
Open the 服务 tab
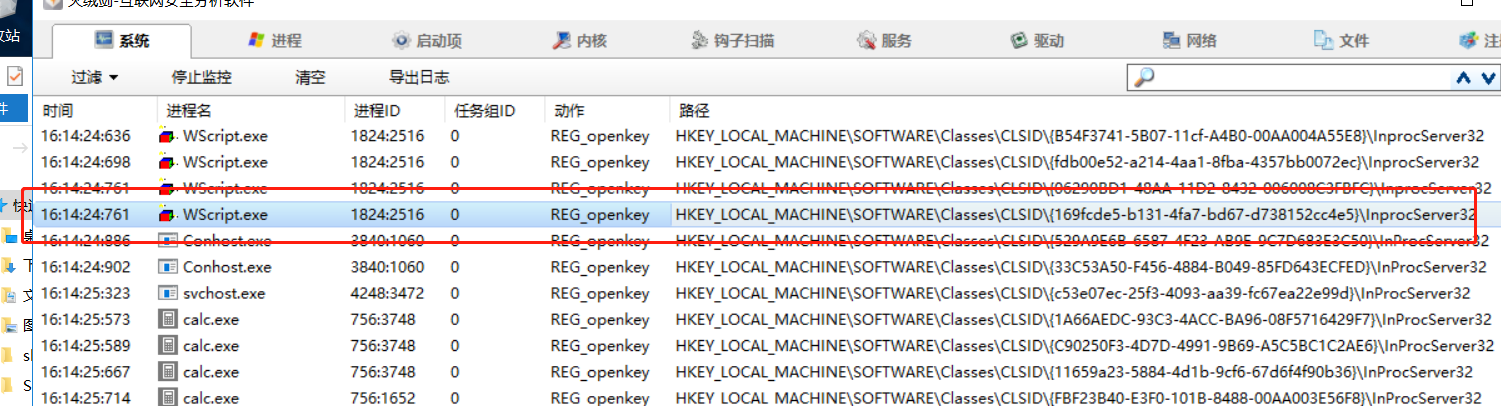coord(885,41)
